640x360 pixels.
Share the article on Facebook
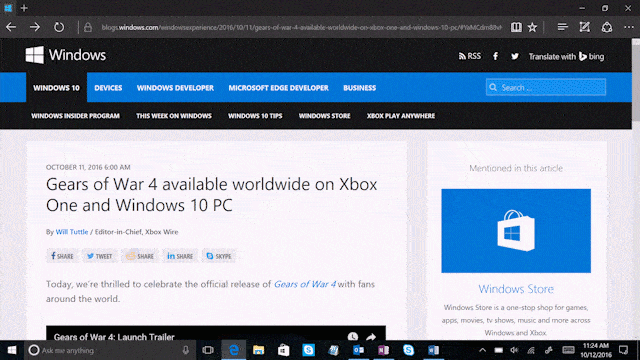pyautogui.click(x=62, y=256)
